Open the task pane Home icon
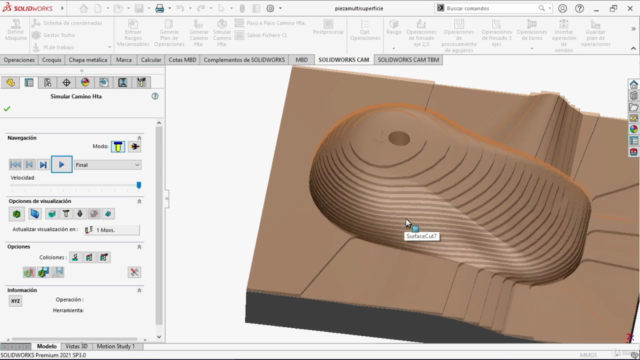The image size is (640, 360). click(633, 84)
